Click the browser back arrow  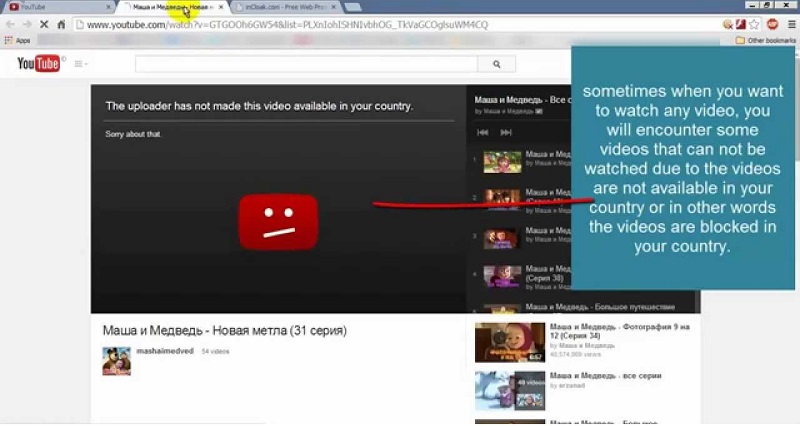10,24
